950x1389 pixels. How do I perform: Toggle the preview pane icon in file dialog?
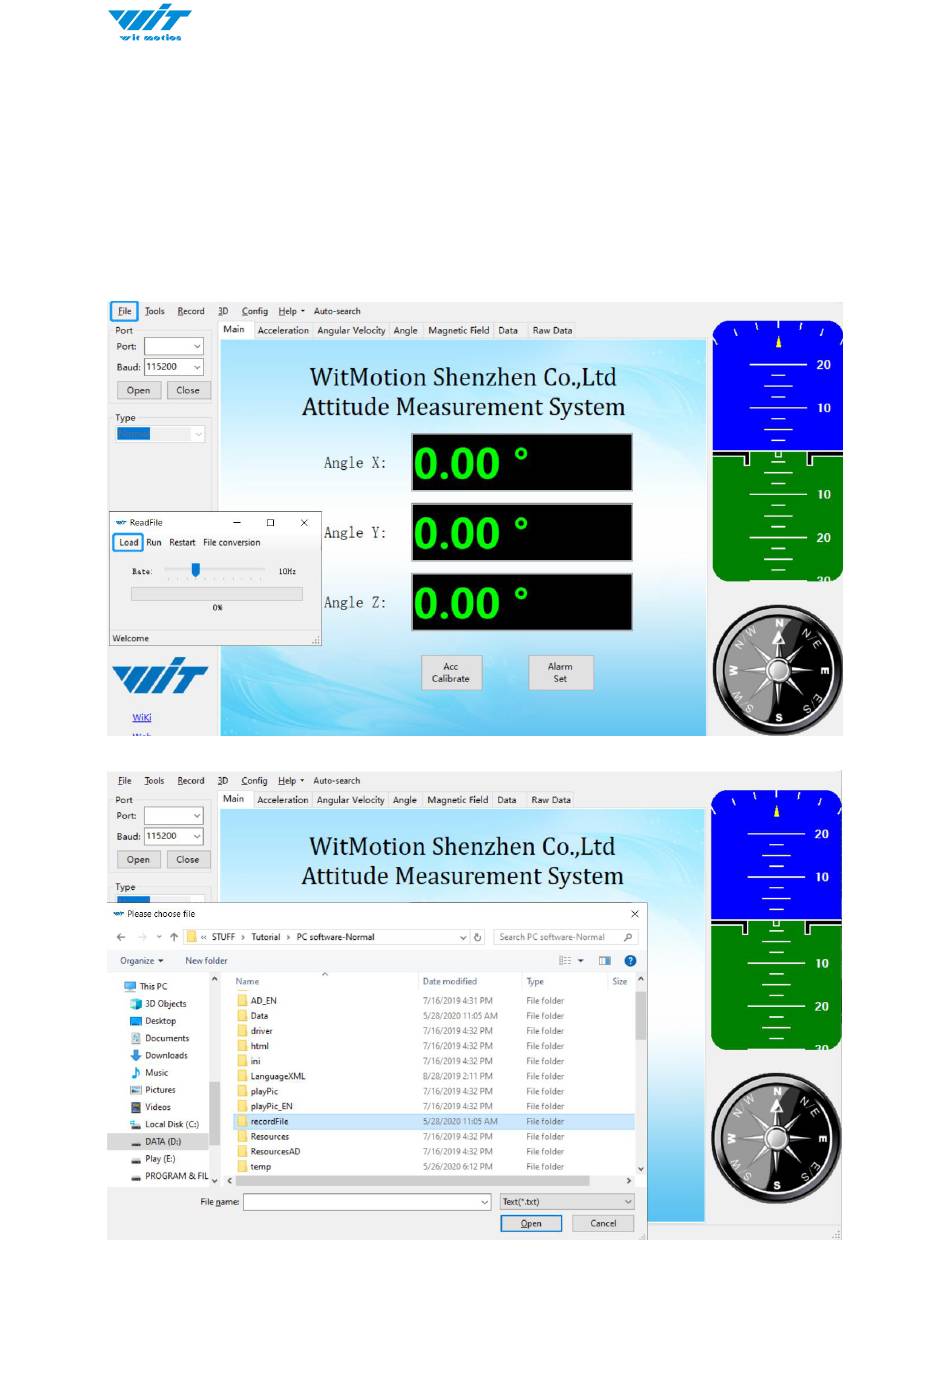point(604,960)
